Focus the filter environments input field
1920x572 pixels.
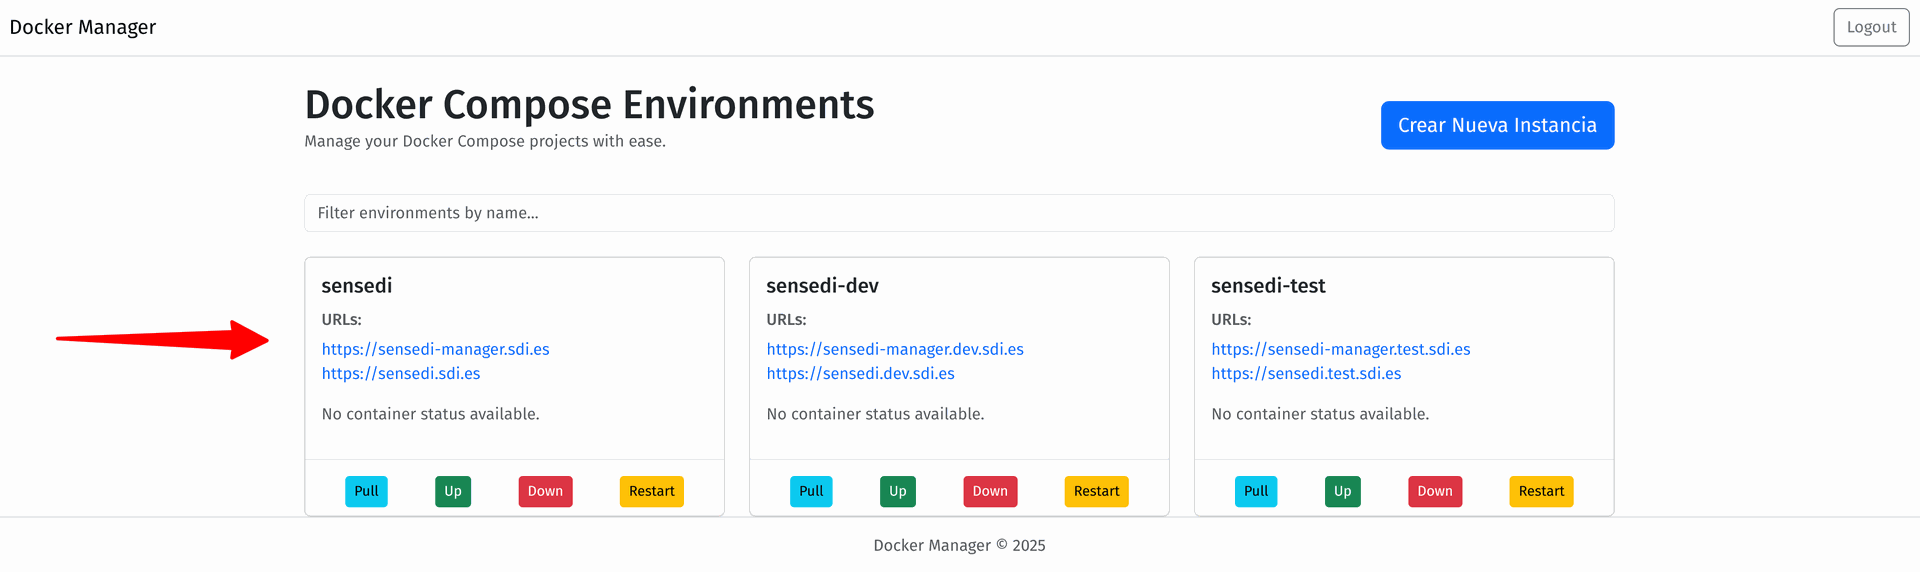pos(958,213)
